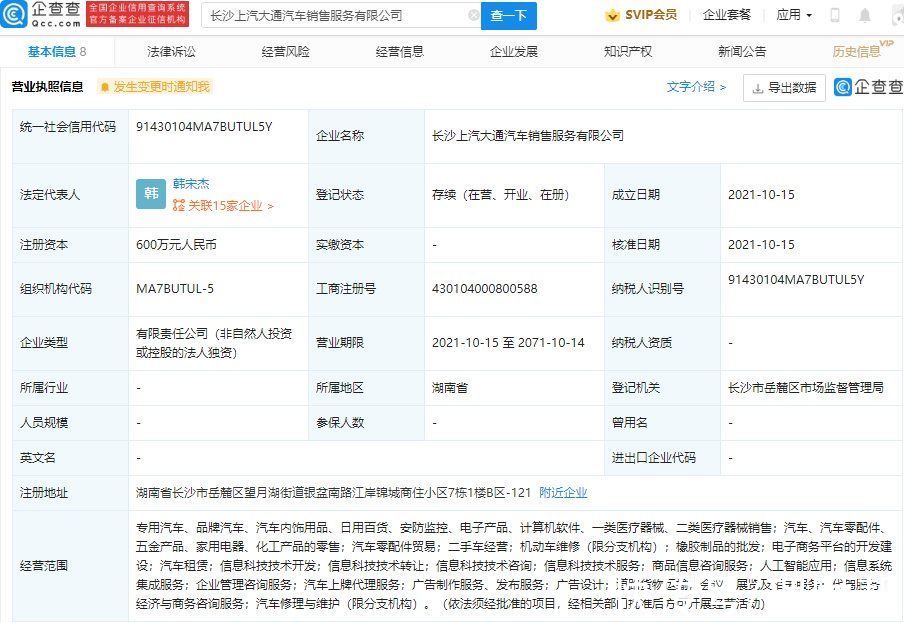
Task: Open 文字介绍 expander link
Action: click(x=696, y=87)
